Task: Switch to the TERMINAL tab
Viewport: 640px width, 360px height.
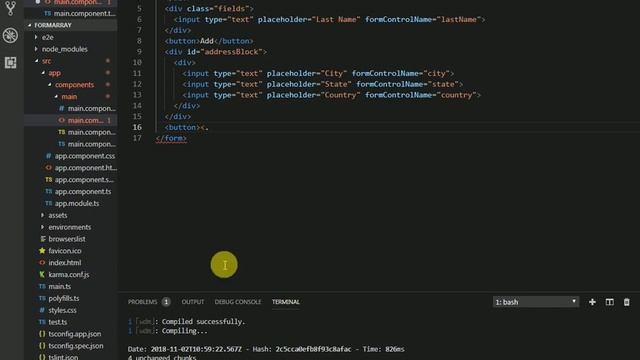Action: pyautogui.click(x=286, y=302)
